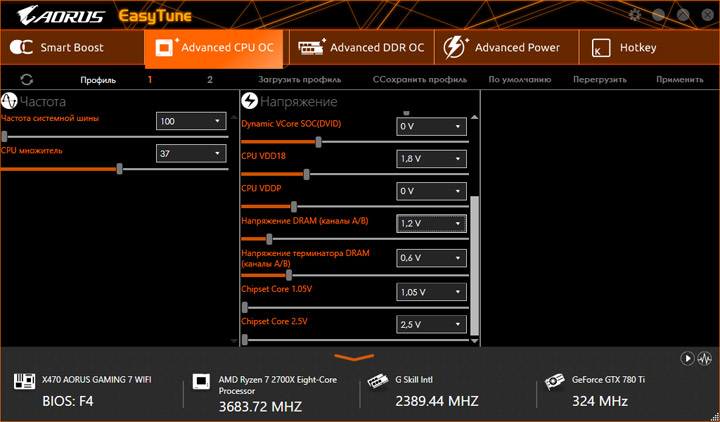Minimize the EasyTune window

[659, 15]
